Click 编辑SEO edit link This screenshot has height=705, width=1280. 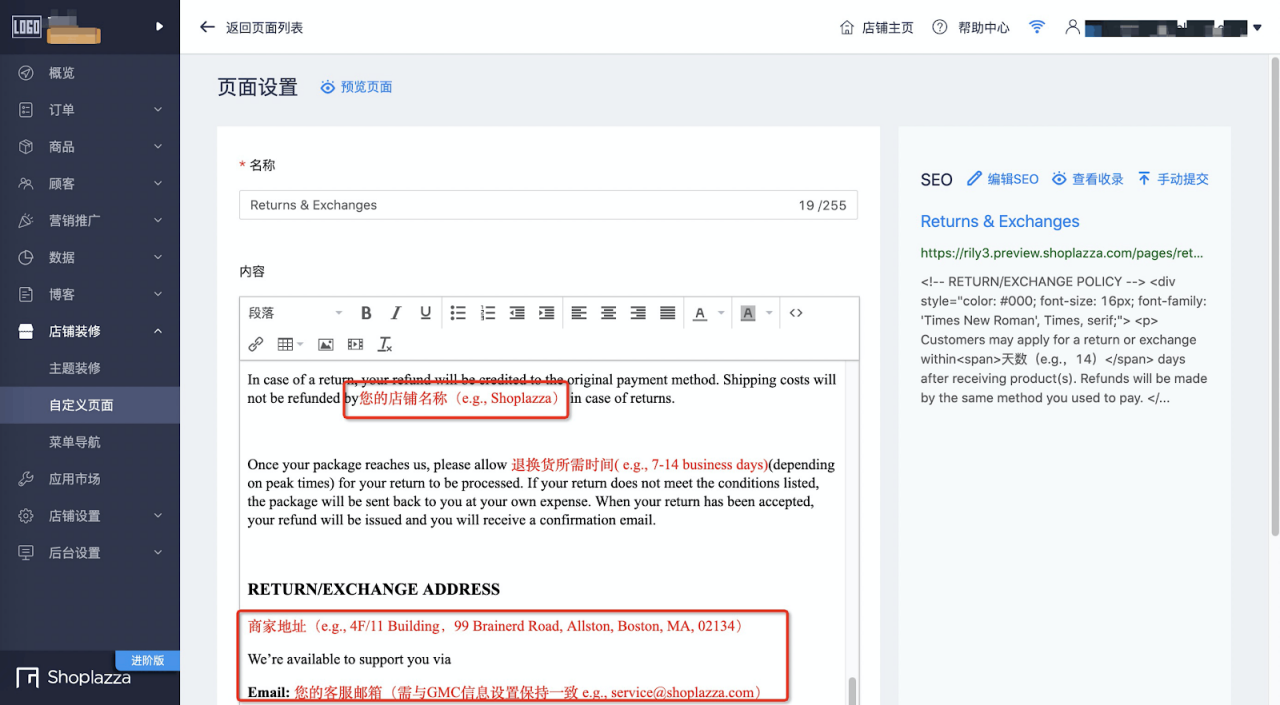pyautogui.click(x=1003, y=179)
